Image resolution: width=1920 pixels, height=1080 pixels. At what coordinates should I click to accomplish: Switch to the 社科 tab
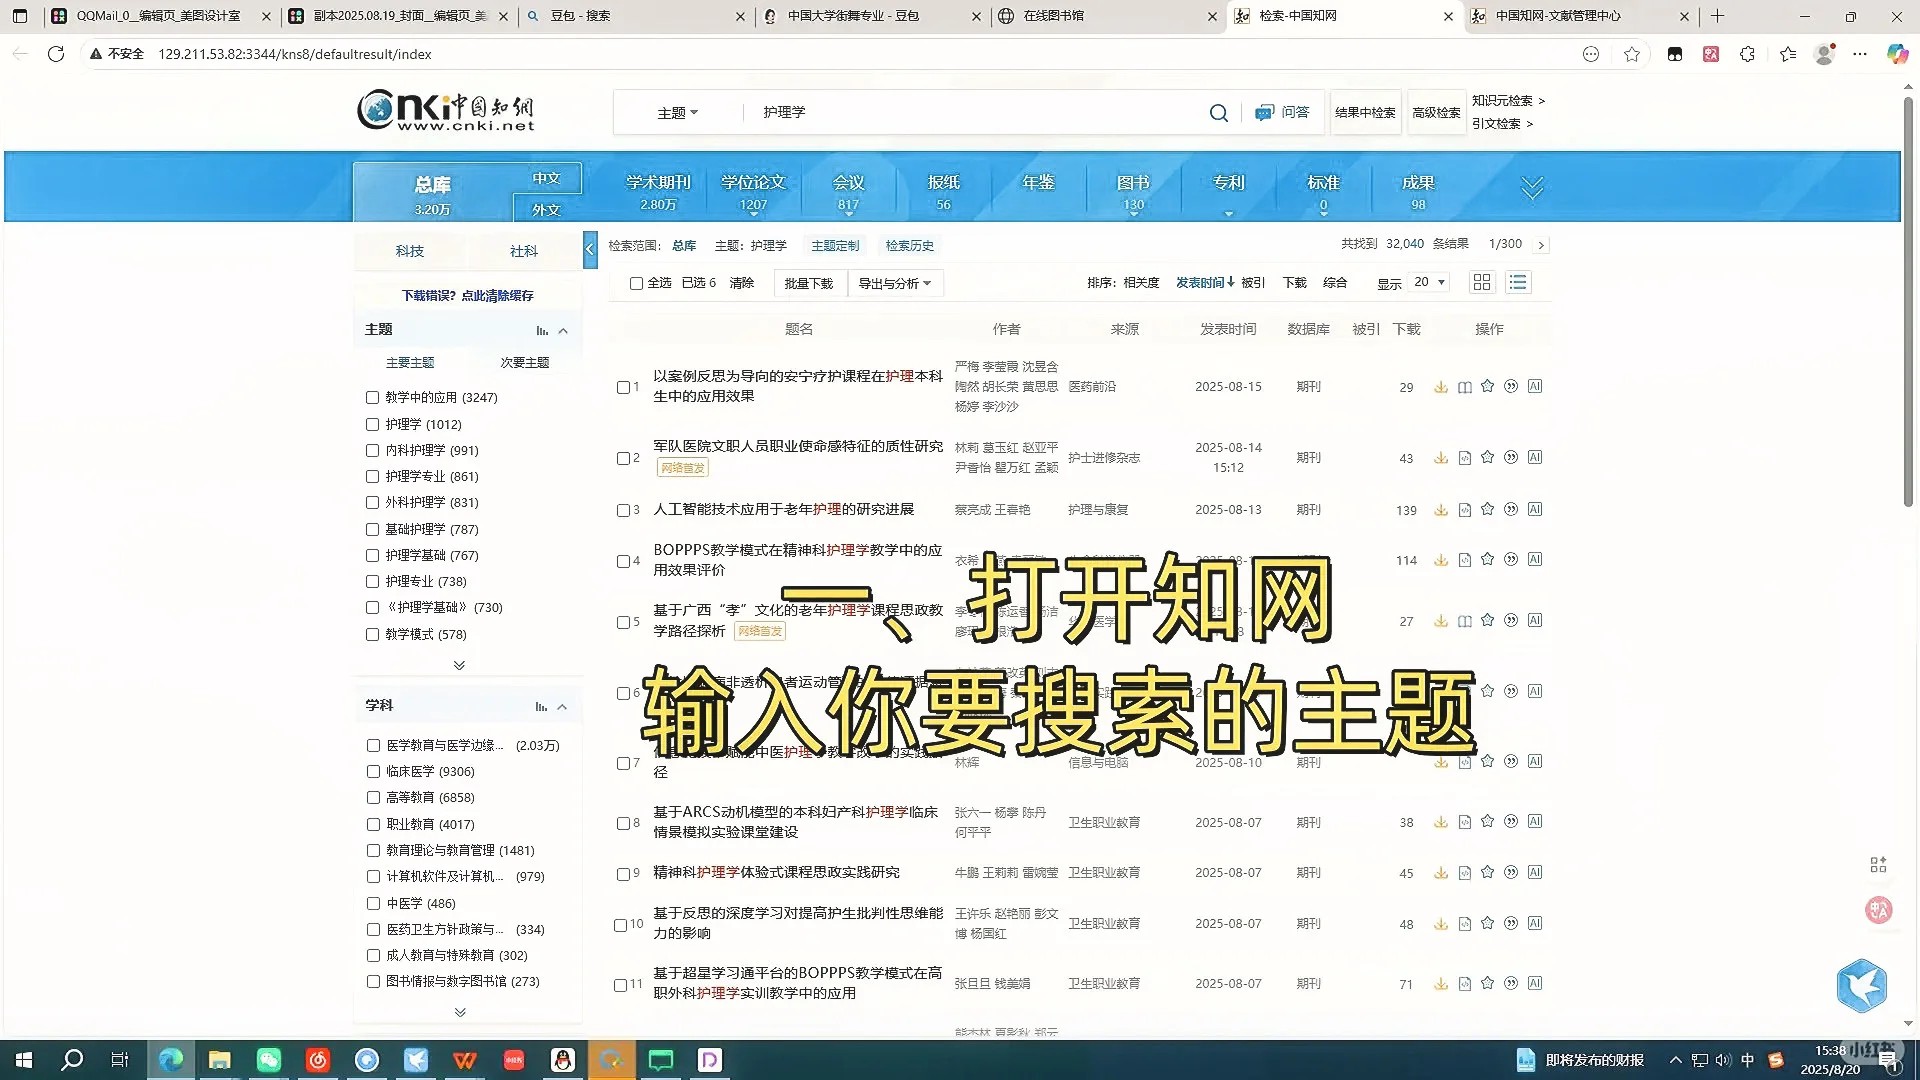[523, 251]
